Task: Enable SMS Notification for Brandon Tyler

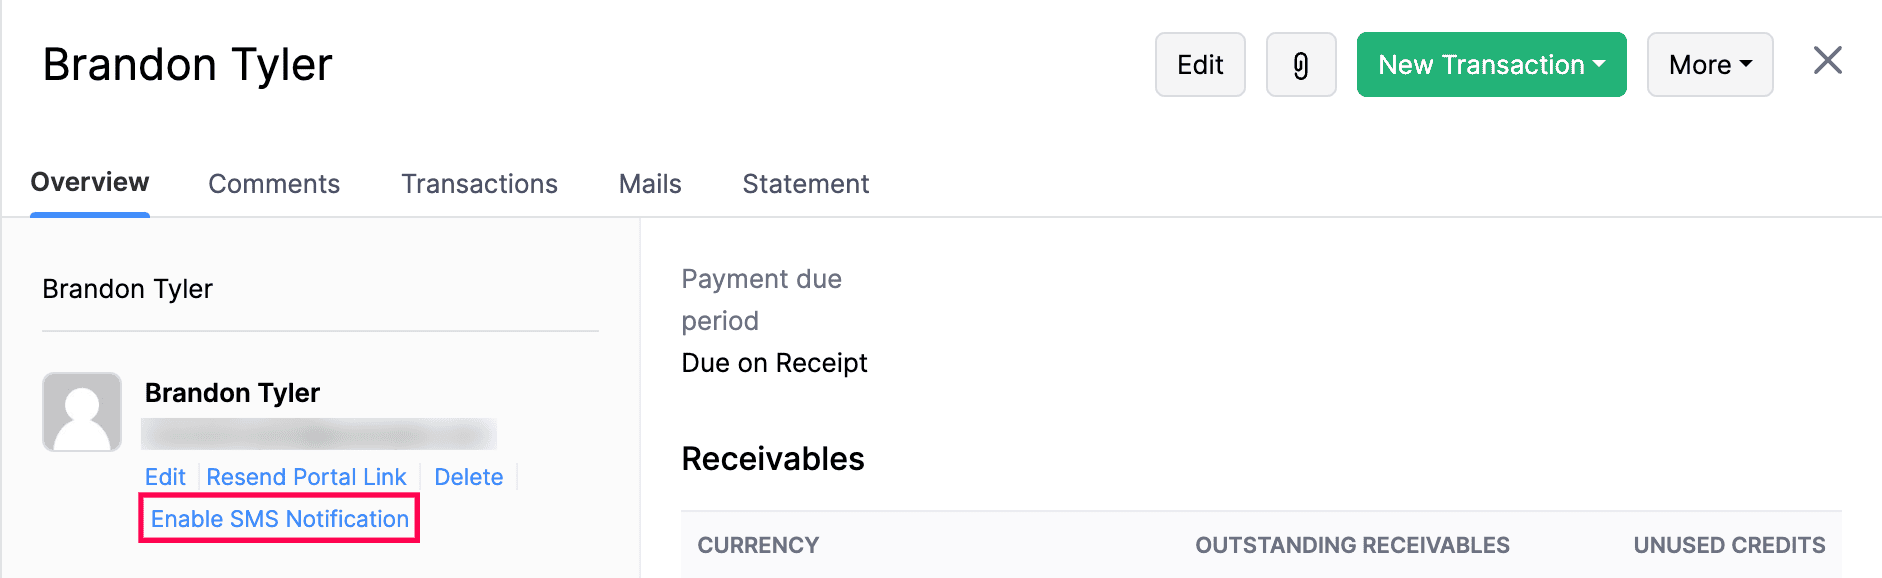Action: 278,519
